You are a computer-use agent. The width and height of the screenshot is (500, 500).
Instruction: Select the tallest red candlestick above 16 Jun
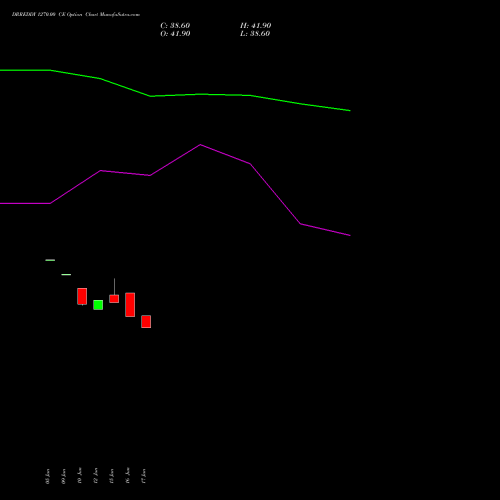click(130, 305)
